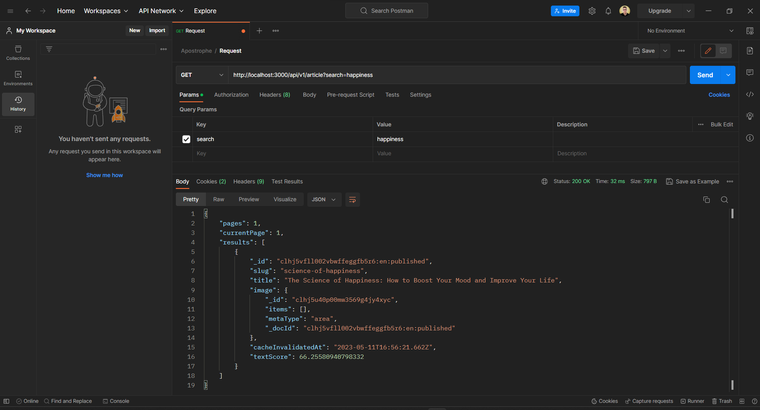The height and width of the screenshot is (410, 760).
Task: Open the settings gear icon
Action: 592,11
